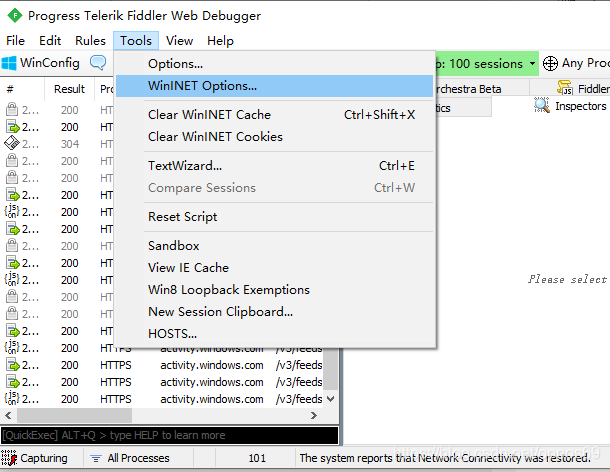Click the 304 session diamond icon

12,143
